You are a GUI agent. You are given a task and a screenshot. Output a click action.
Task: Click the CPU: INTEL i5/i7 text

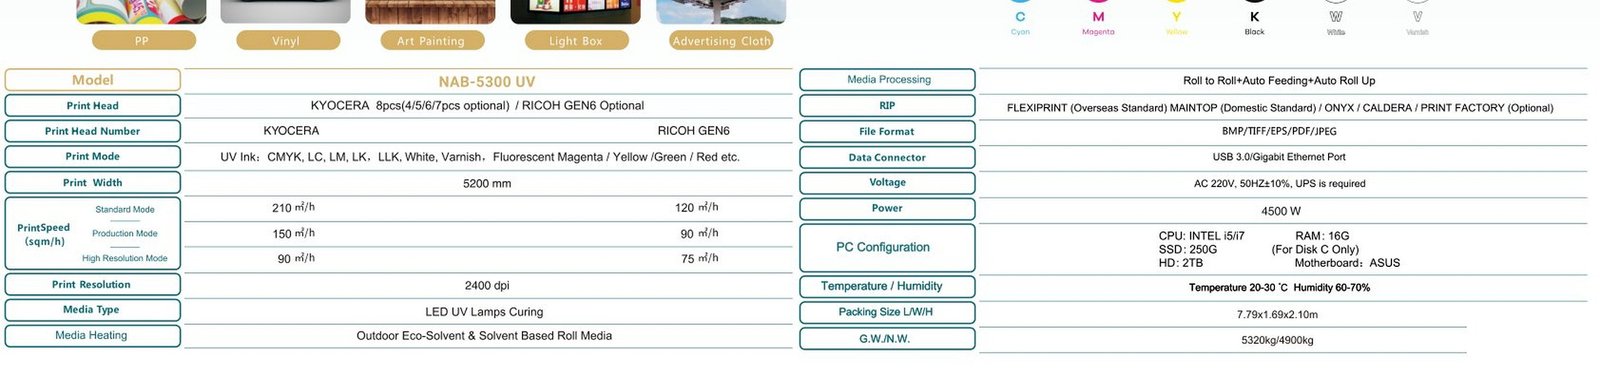click(1201, 236)
